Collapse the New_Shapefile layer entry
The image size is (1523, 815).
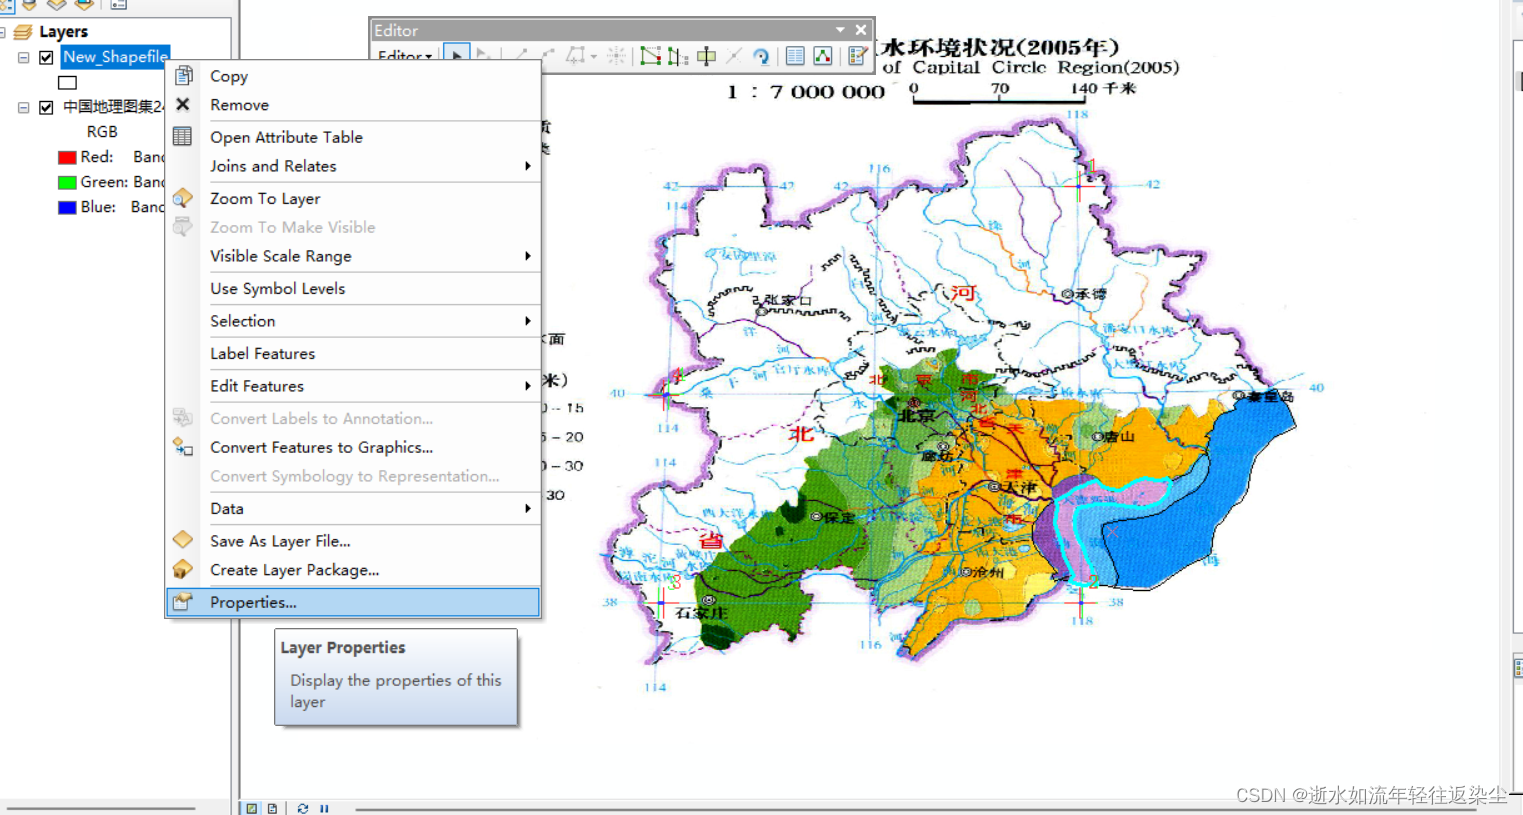pyautogui.click(x=23, y=57)
